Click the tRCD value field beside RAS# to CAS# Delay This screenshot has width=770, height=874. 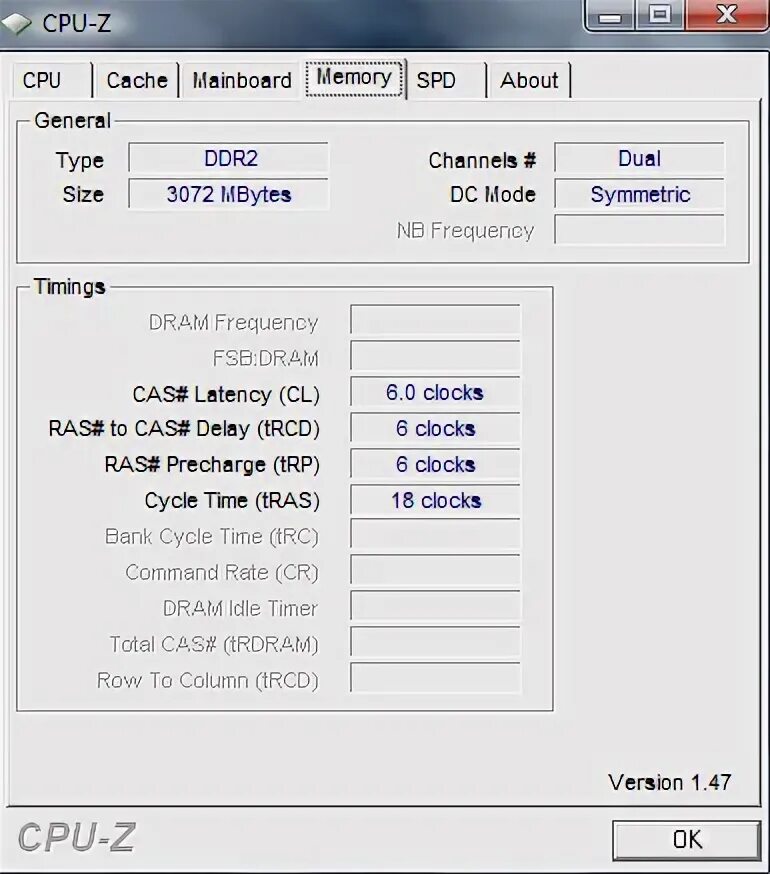click(435, 428)
